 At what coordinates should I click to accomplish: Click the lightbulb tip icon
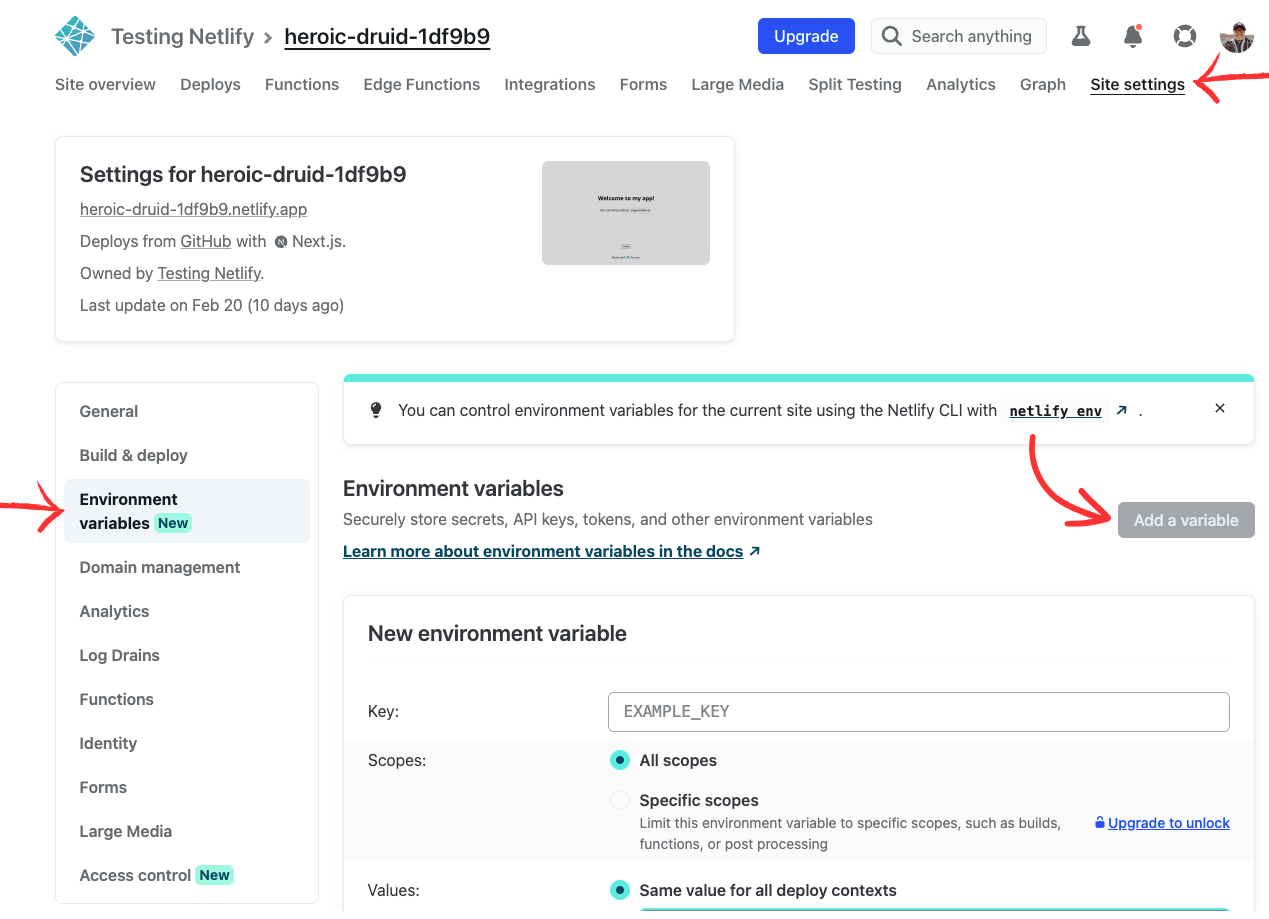pos(376,410)
